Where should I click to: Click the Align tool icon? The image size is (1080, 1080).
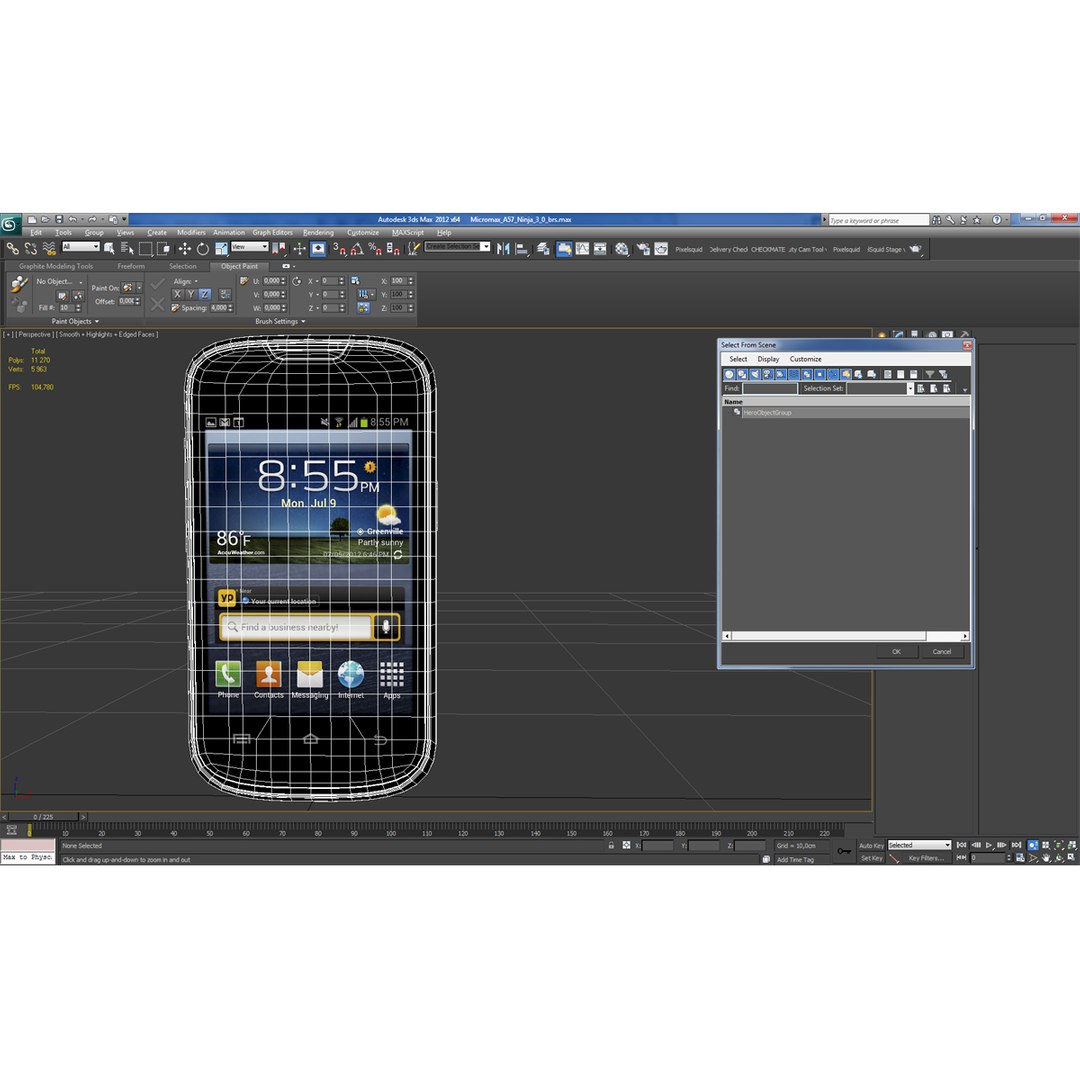[x=521, y=249]
